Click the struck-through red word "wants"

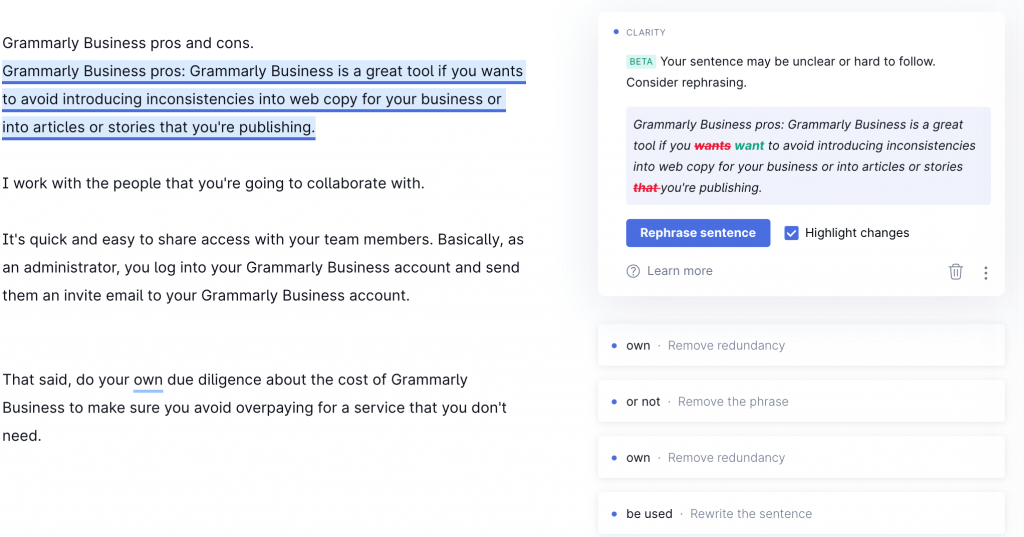pos(712,146)
